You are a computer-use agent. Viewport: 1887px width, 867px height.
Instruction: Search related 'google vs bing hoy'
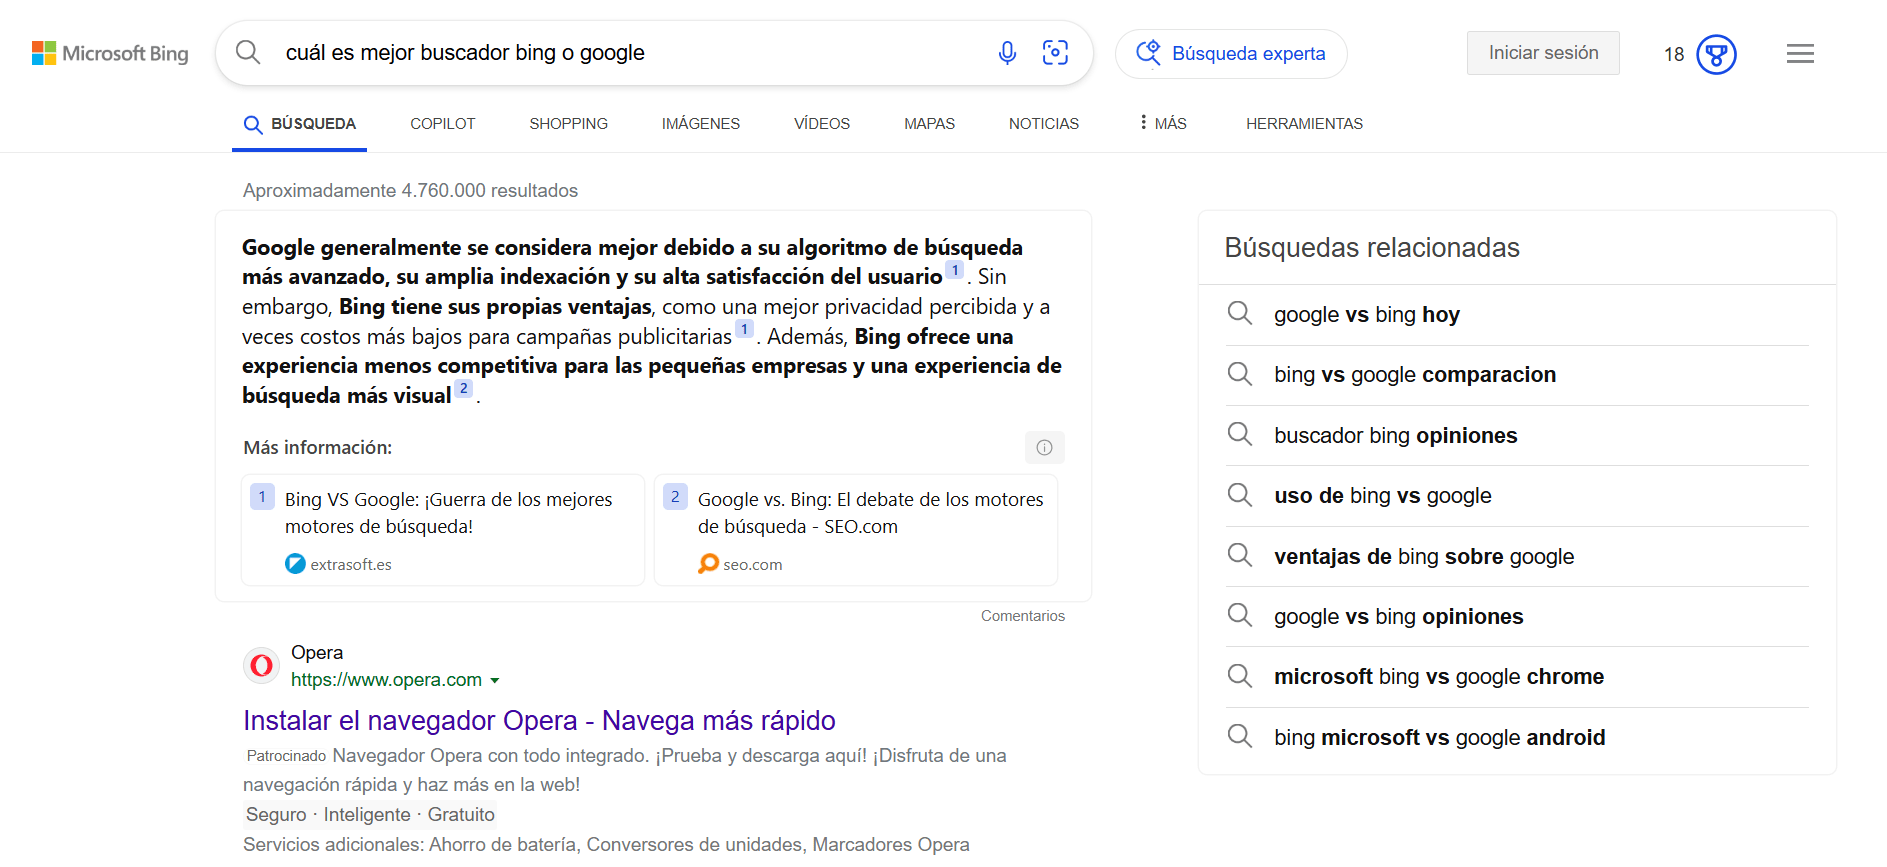click(1517, 315)
